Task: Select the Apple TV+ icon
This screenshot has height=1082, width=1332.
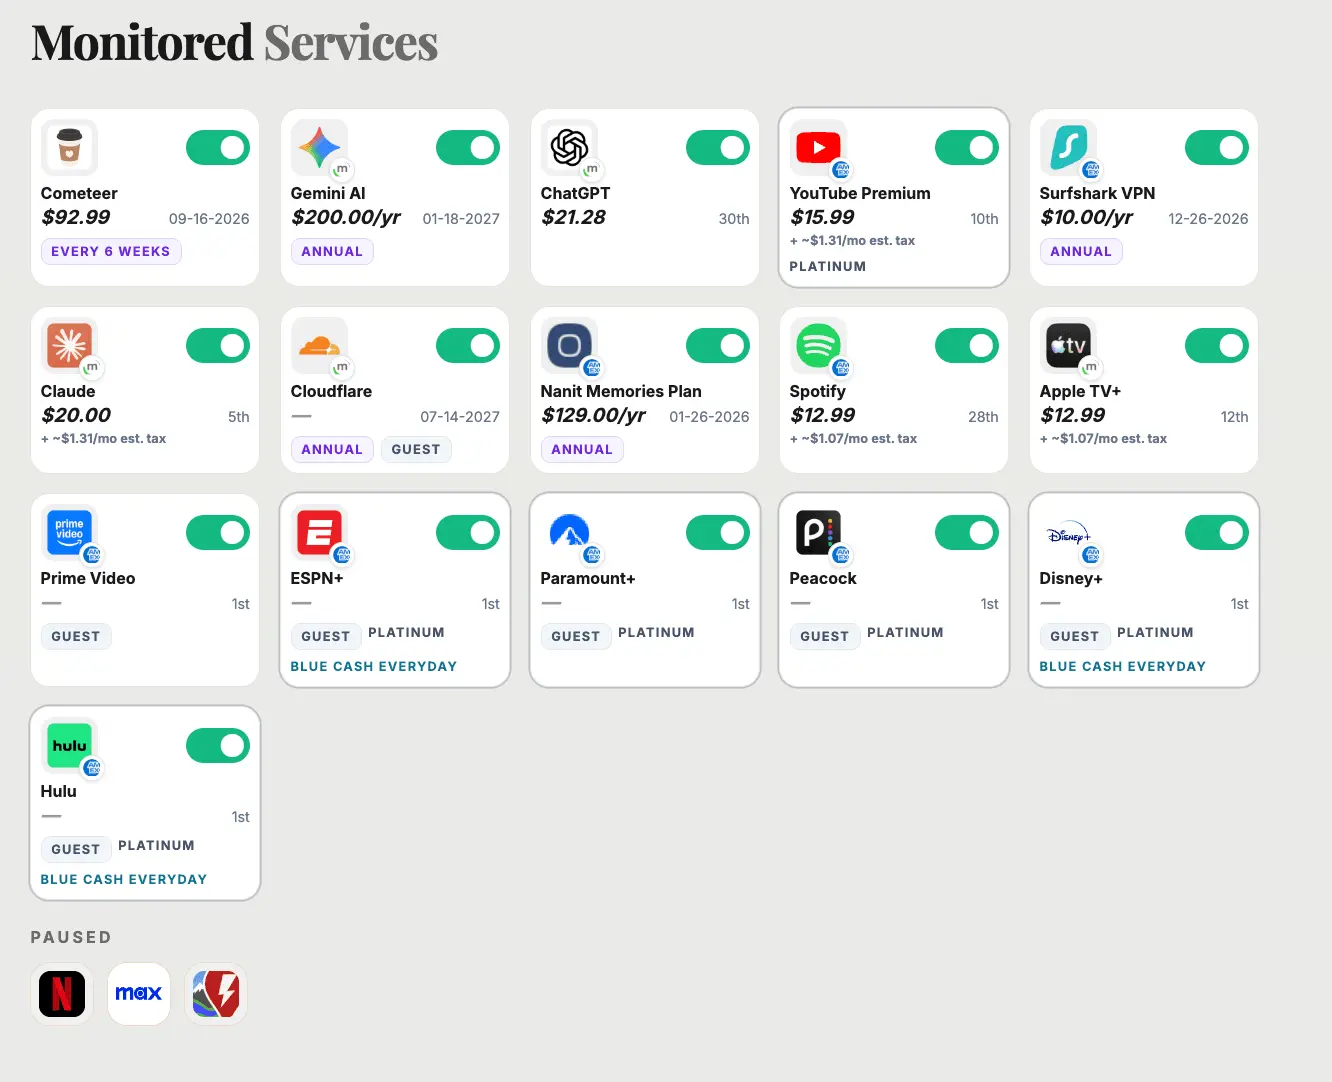Action: coord(1068,346)
